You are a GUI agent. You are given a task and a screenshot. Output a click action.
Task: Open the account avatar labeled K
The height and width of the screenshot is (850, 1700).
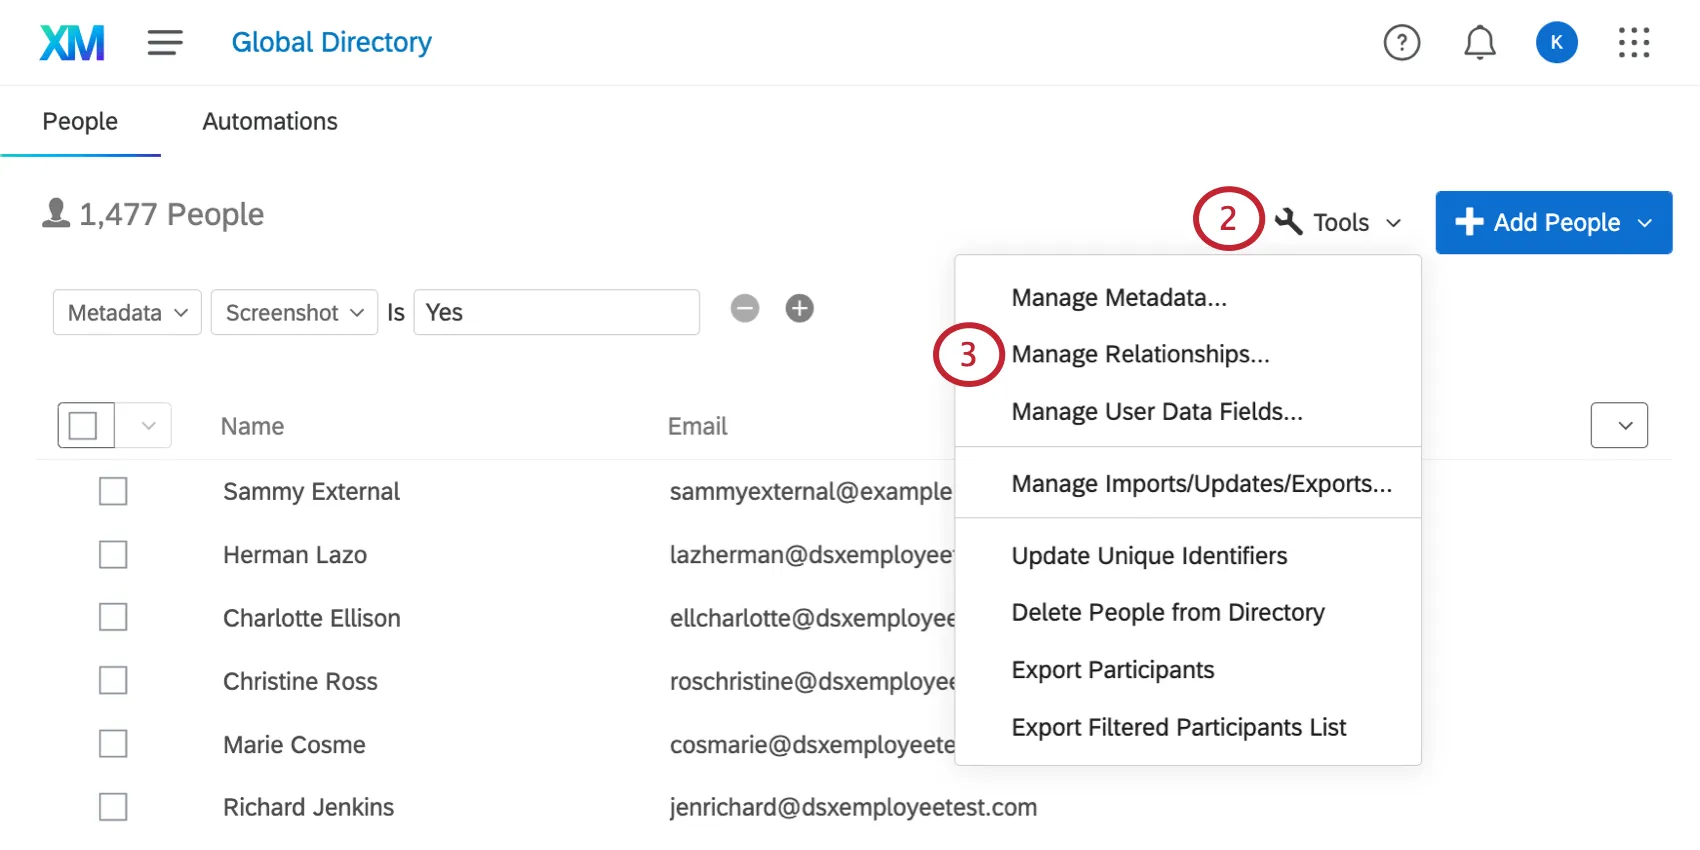pos(1556,43)
